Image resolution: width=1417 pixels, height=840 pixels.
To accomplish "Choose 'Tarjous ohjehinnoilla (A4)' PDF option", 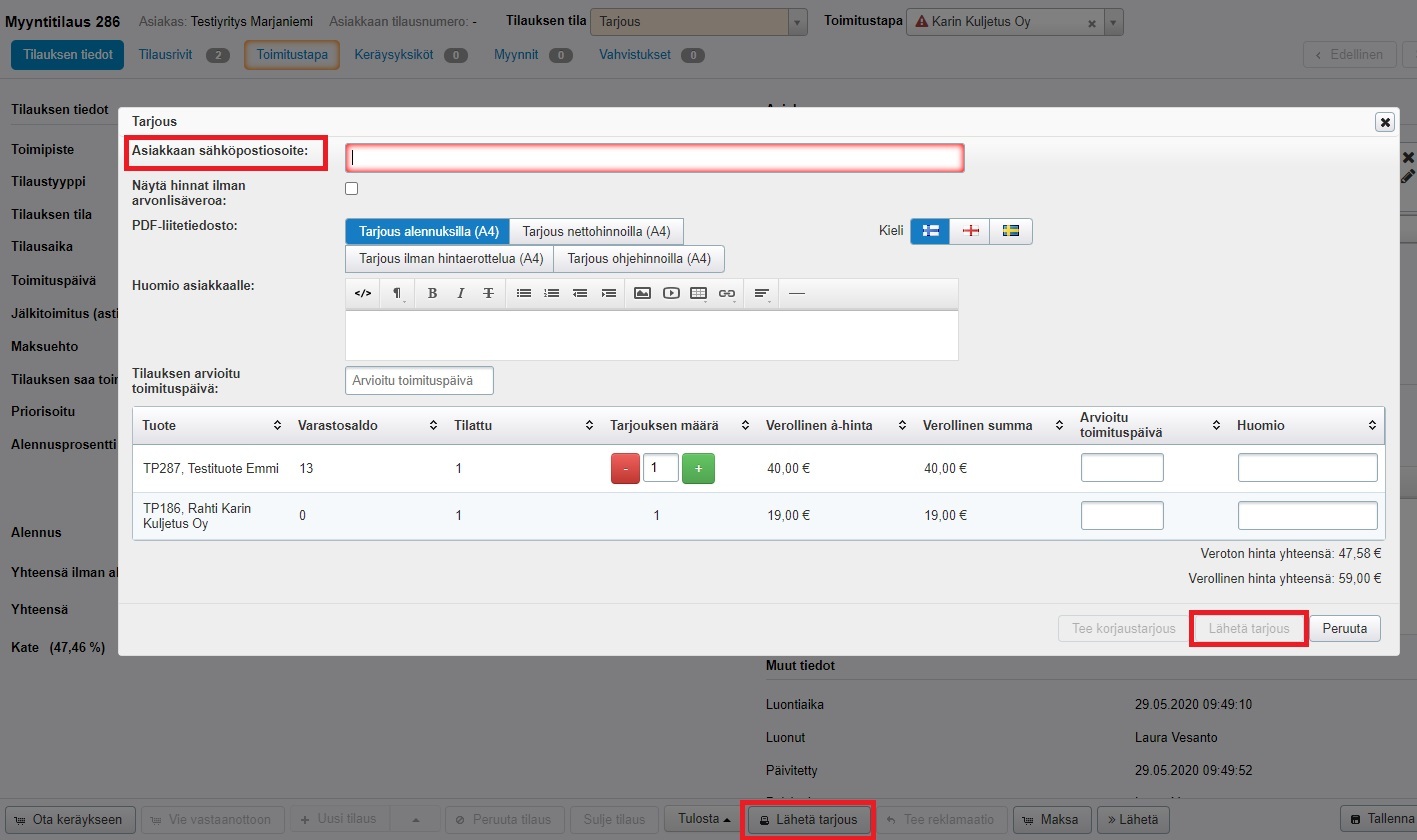I will [639, 258].
